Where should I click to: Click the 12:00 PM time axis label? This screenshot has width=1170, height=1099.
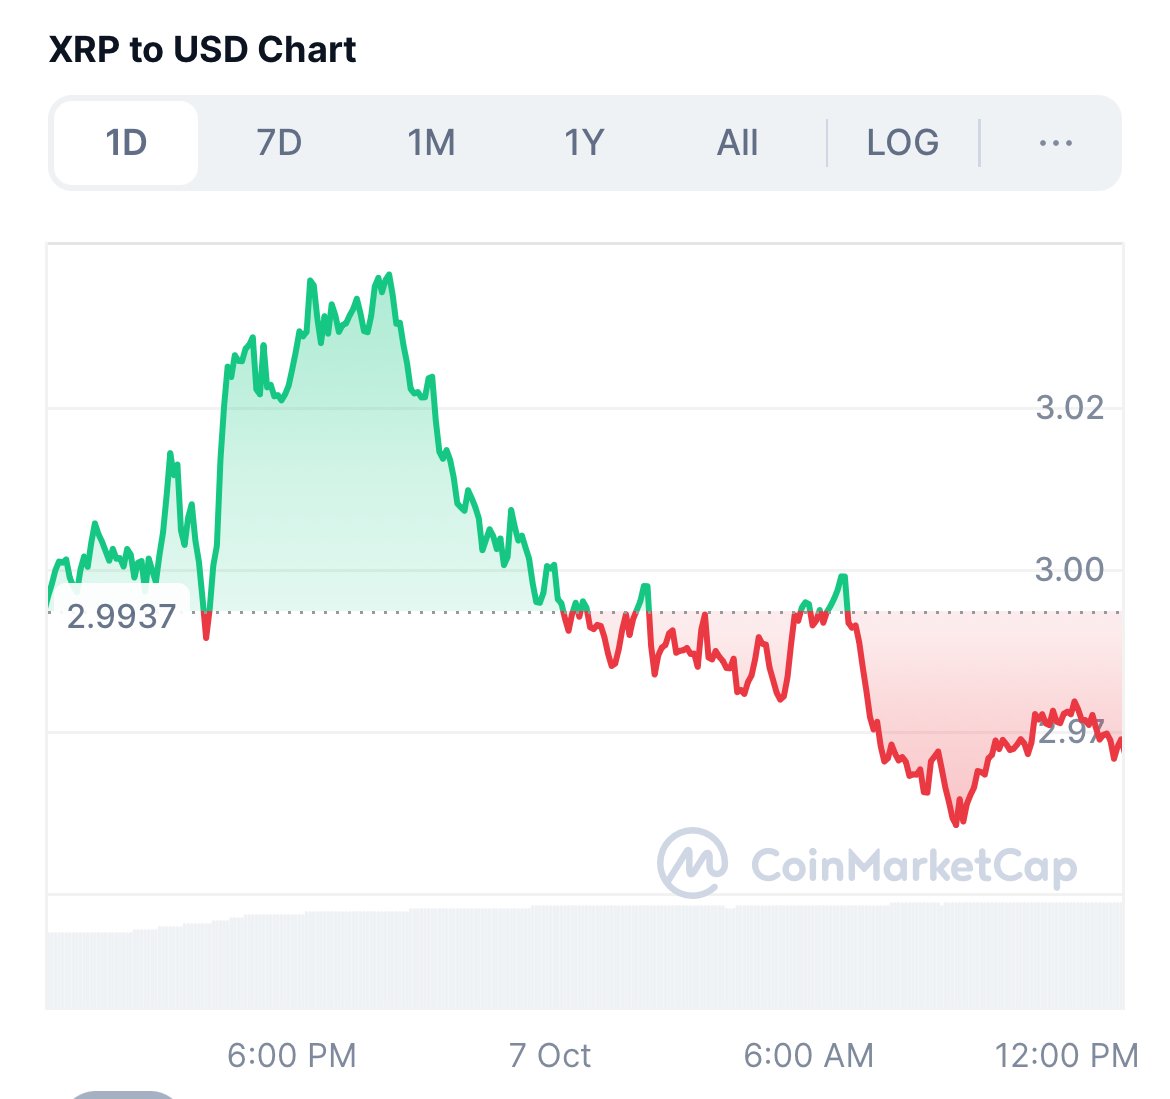1066,1055
